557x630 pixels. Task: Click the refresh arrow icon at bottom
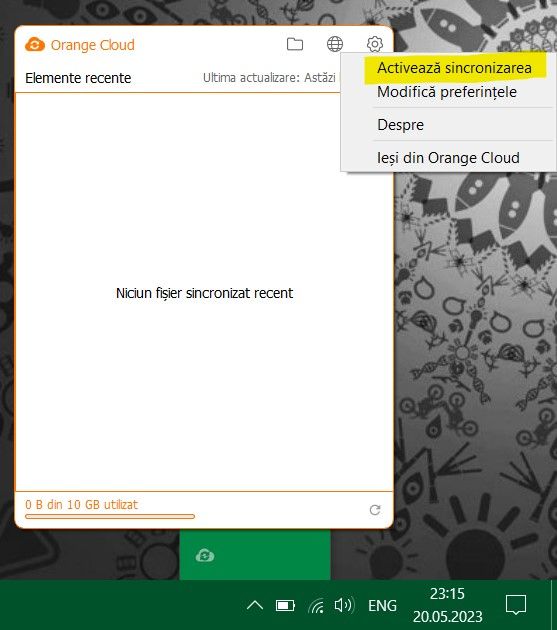[375, 510]
